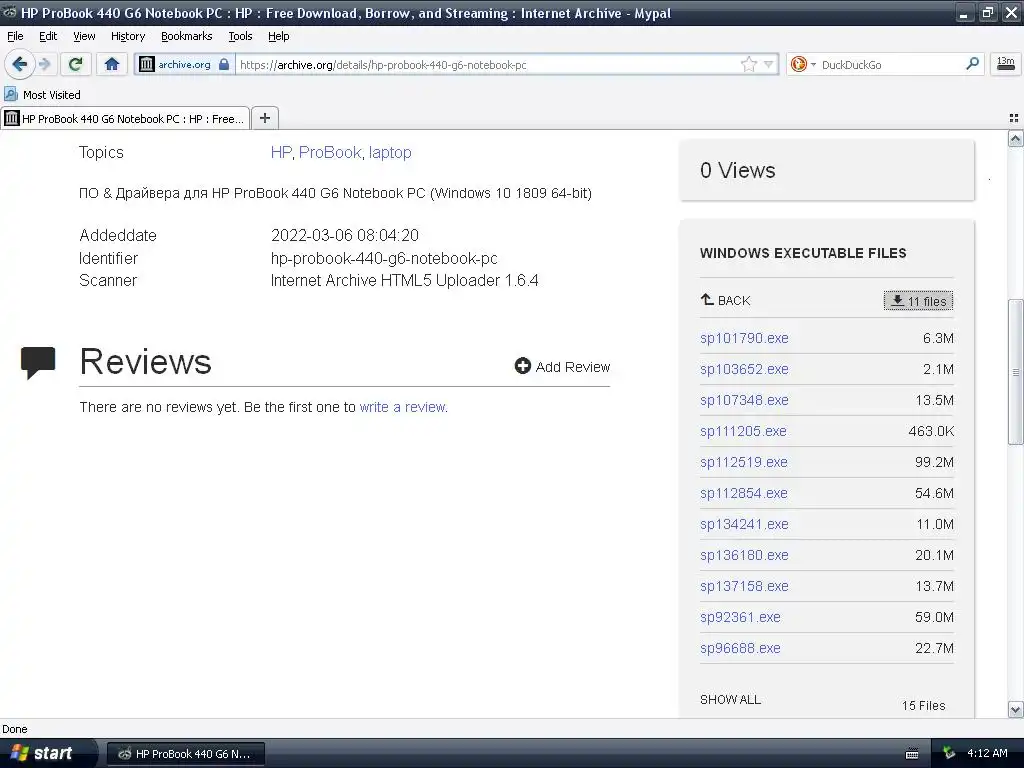The height and width of the screenshot is (768, 1024).
Task: Open the Most Visited bookmarks folder
Action: tap(42, 95)
